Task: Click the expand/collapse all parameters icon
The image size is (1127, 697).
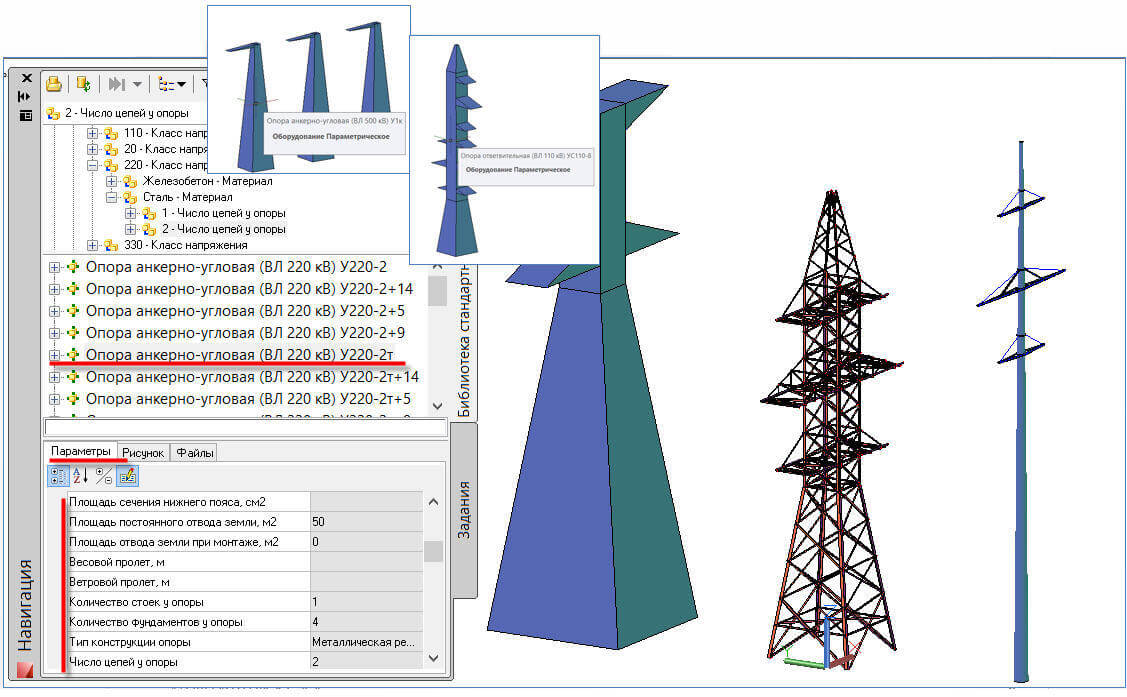Action: point(104,476)
